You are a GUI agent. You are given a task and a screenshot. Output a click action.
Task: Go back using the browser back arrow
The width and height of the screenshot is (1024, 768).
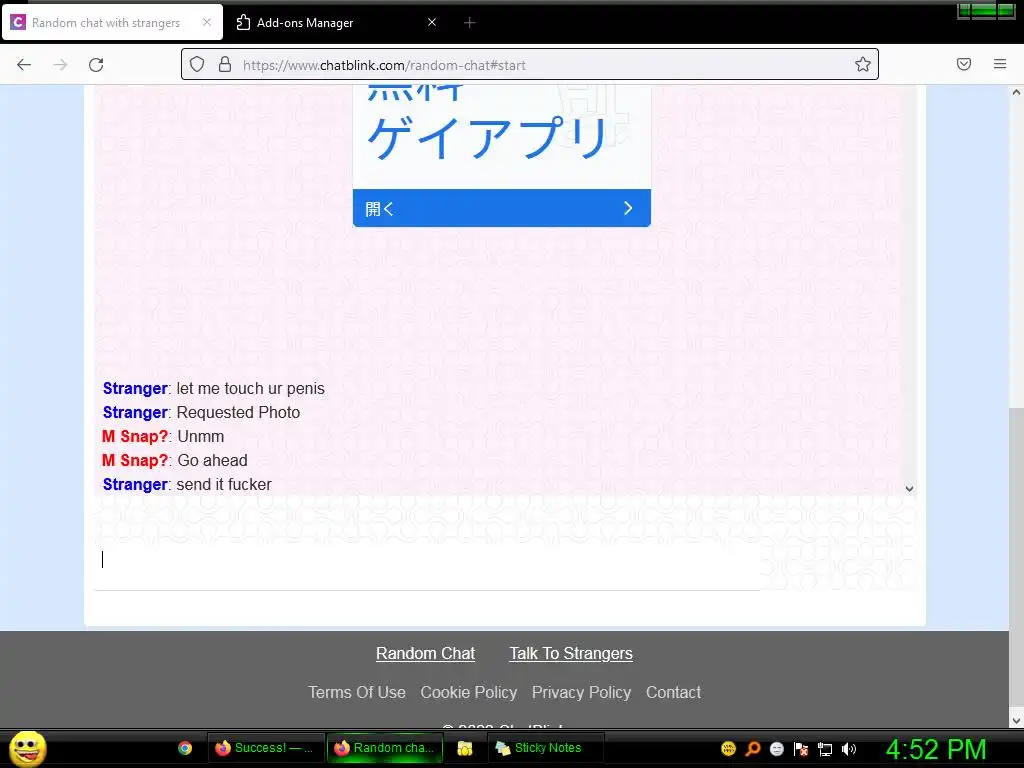24,65
